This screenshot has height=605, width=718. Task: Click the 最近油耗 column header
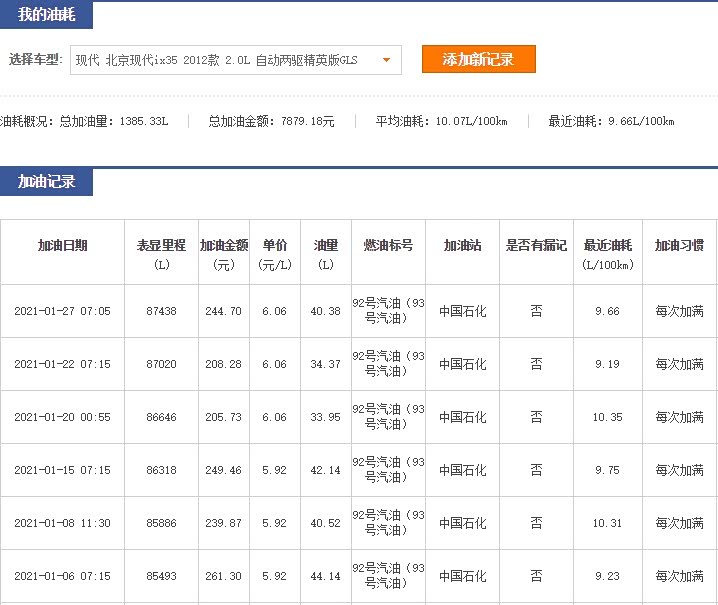[x=607, y=245]
